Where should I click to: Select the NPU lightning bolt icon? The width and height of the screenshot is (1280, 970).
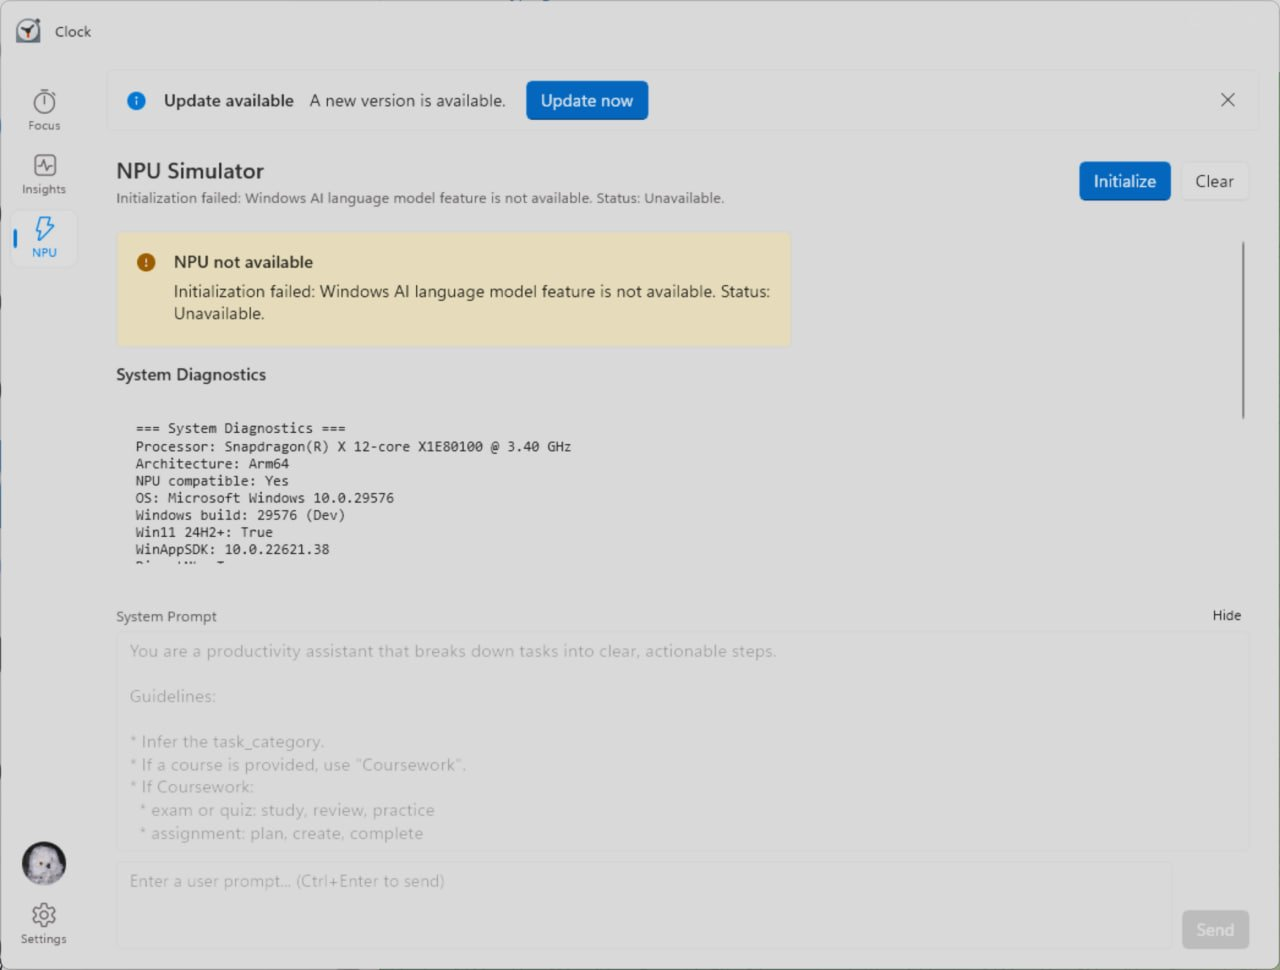point(44,229)
